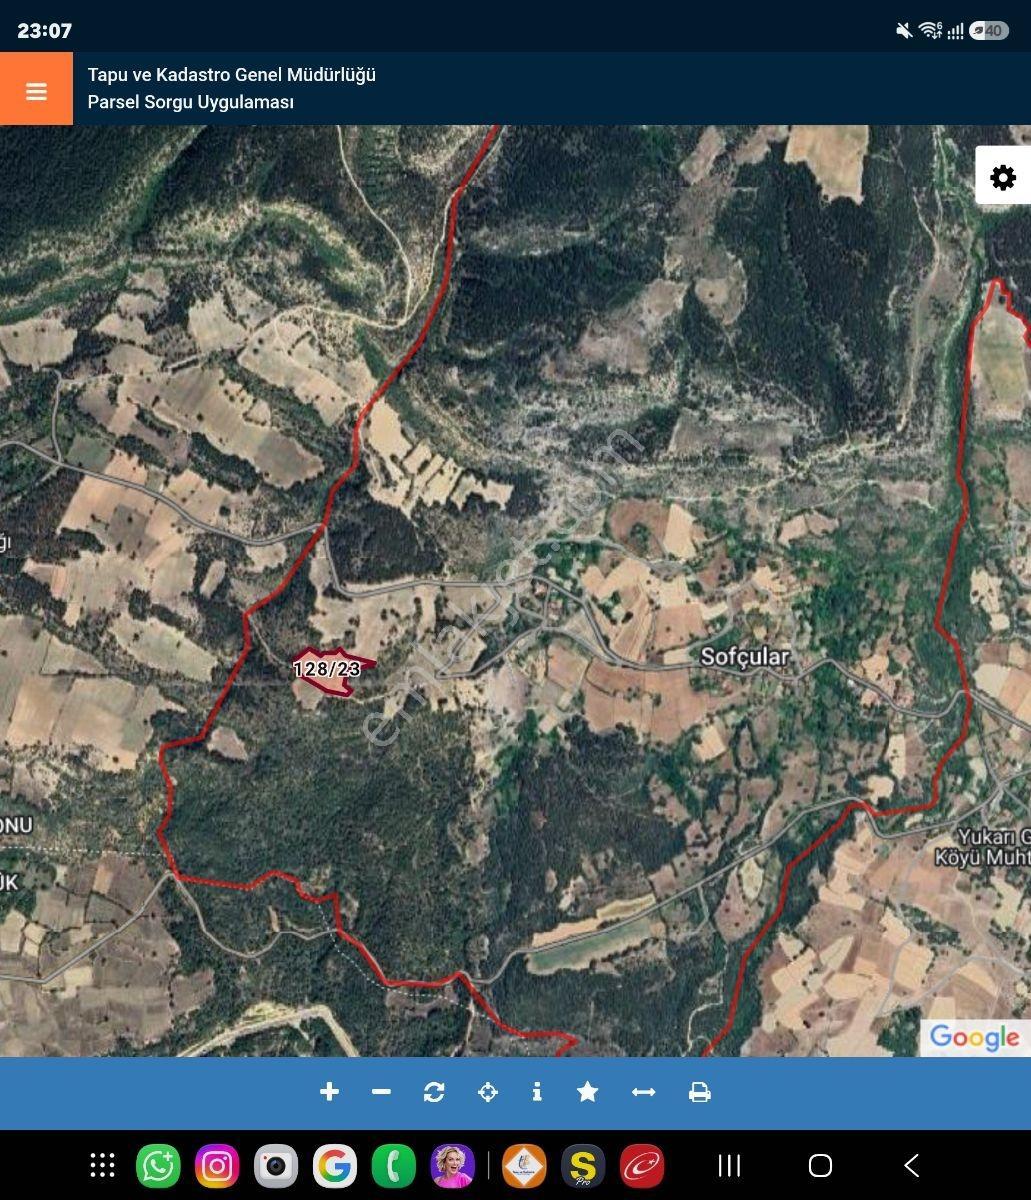This screenshot has width=1031, height=1200.
Task: Tap the battery indicator in status bar
Action: pyautogui.click(x=989, y=31)
